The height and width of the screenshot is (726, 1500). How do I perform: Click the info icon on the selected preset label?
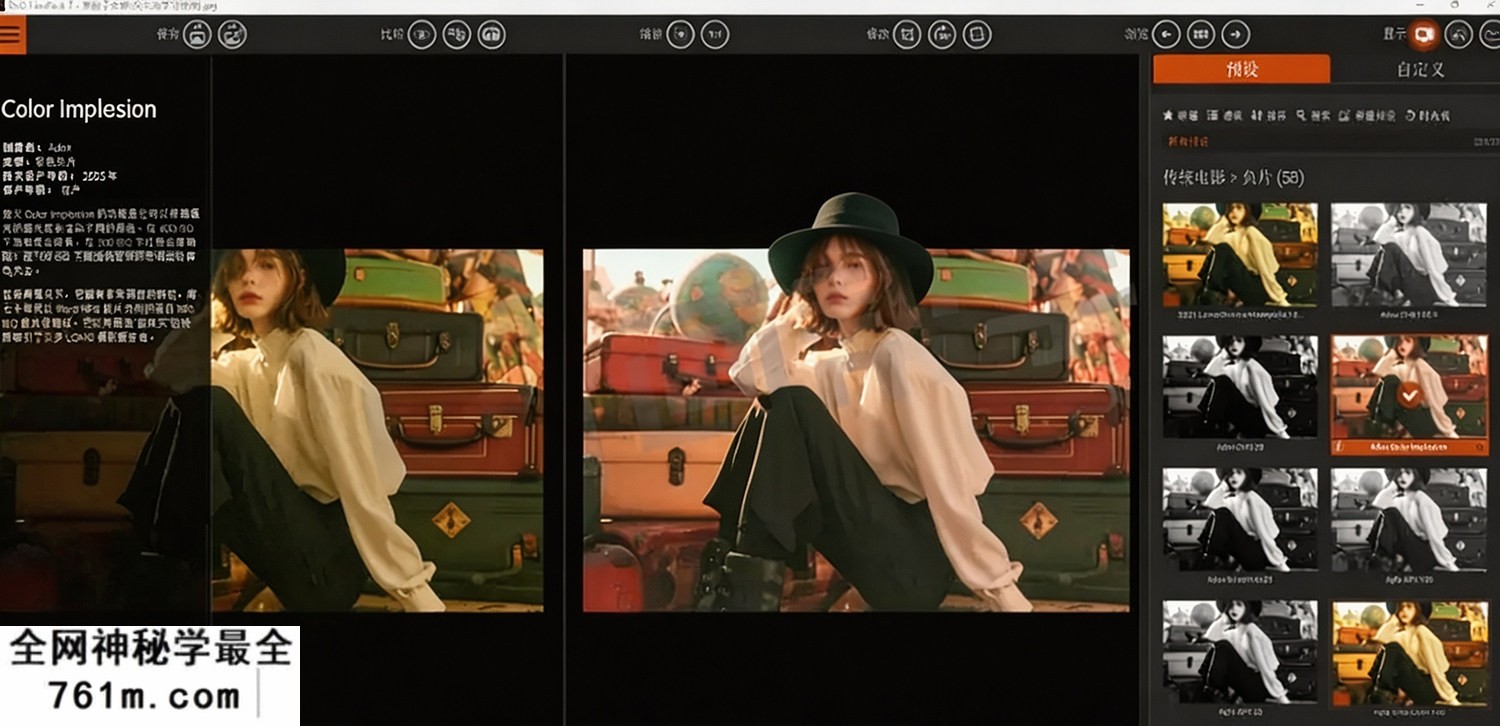[1341, 448]
